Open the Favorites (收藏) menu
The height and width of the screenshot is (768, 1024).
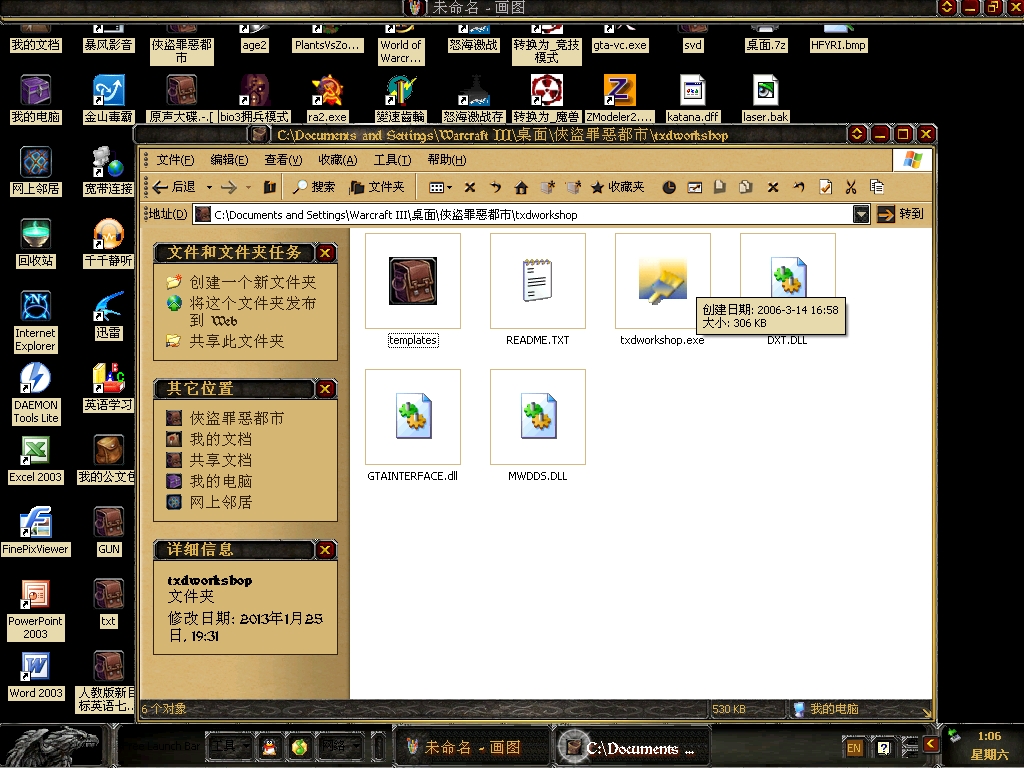click(x=338, y=160)
